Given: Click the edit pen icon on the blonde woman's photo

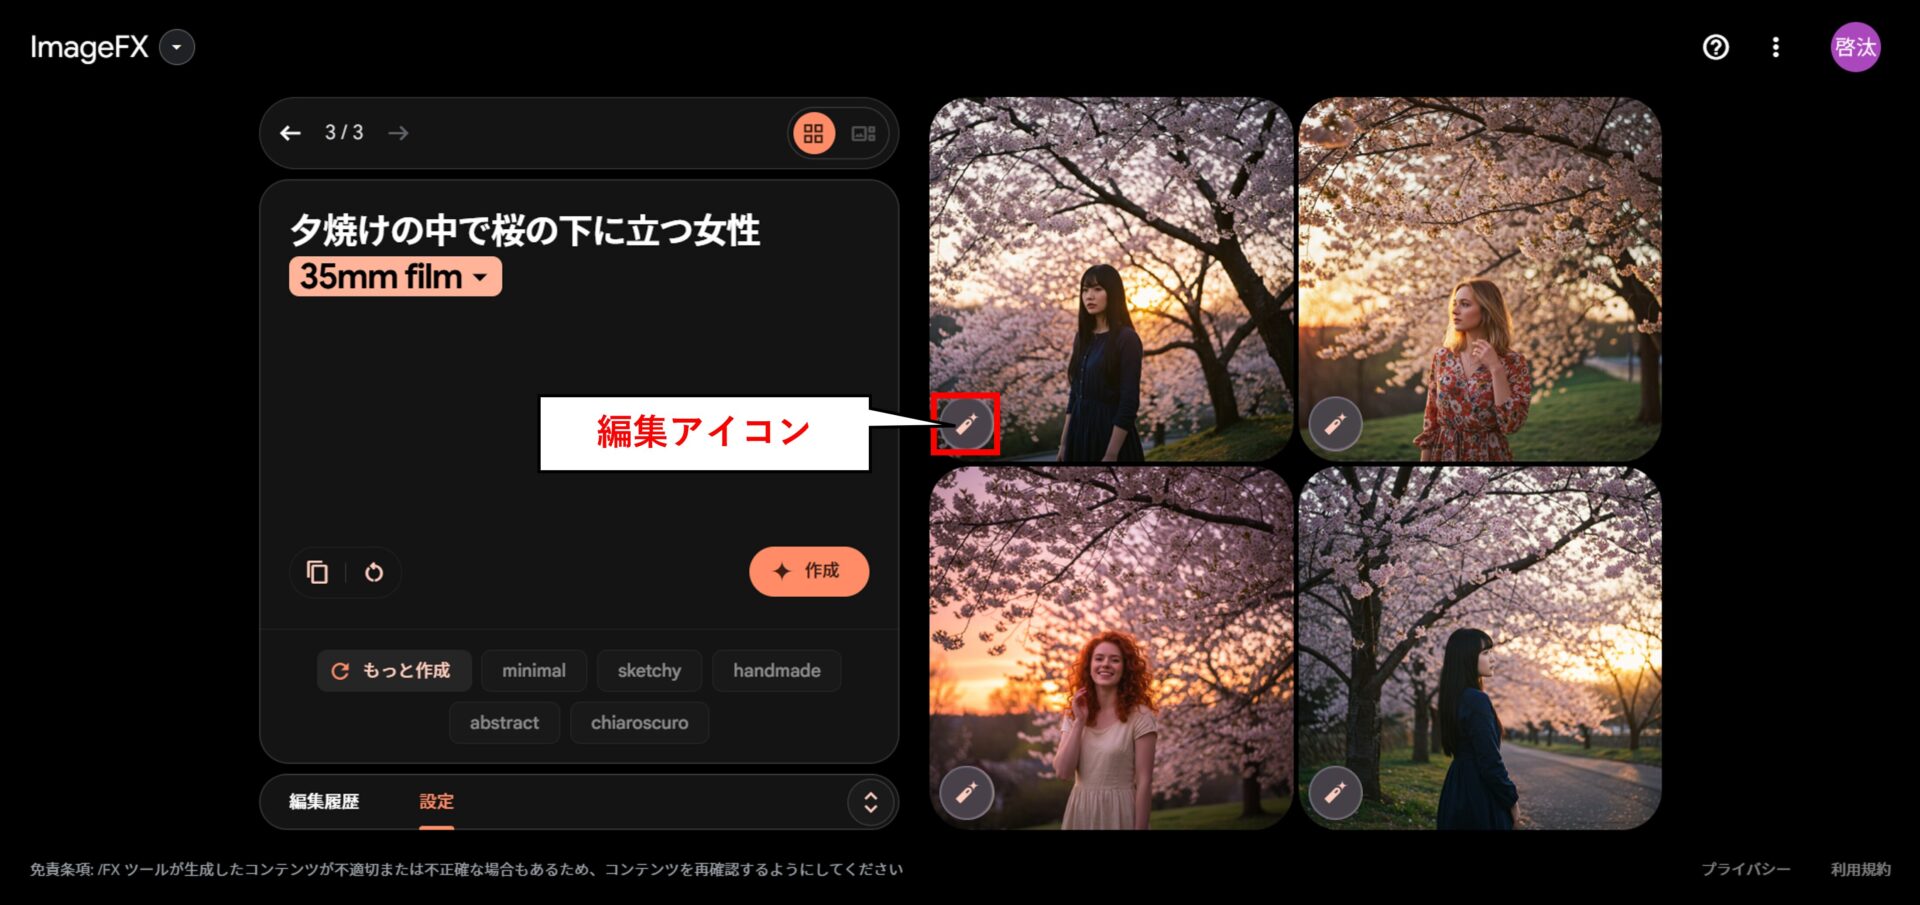Looking at the screenshot, I should point(1336,424).
